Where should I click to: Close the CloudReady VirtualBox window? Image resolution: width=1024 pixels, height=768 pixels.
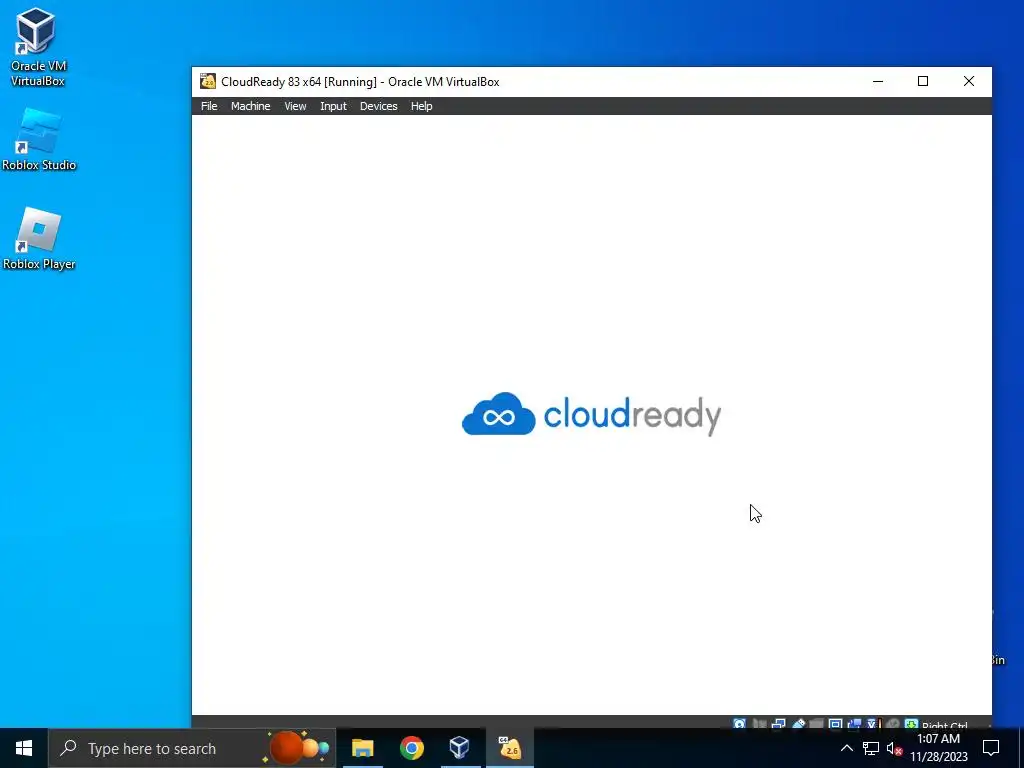969,82
